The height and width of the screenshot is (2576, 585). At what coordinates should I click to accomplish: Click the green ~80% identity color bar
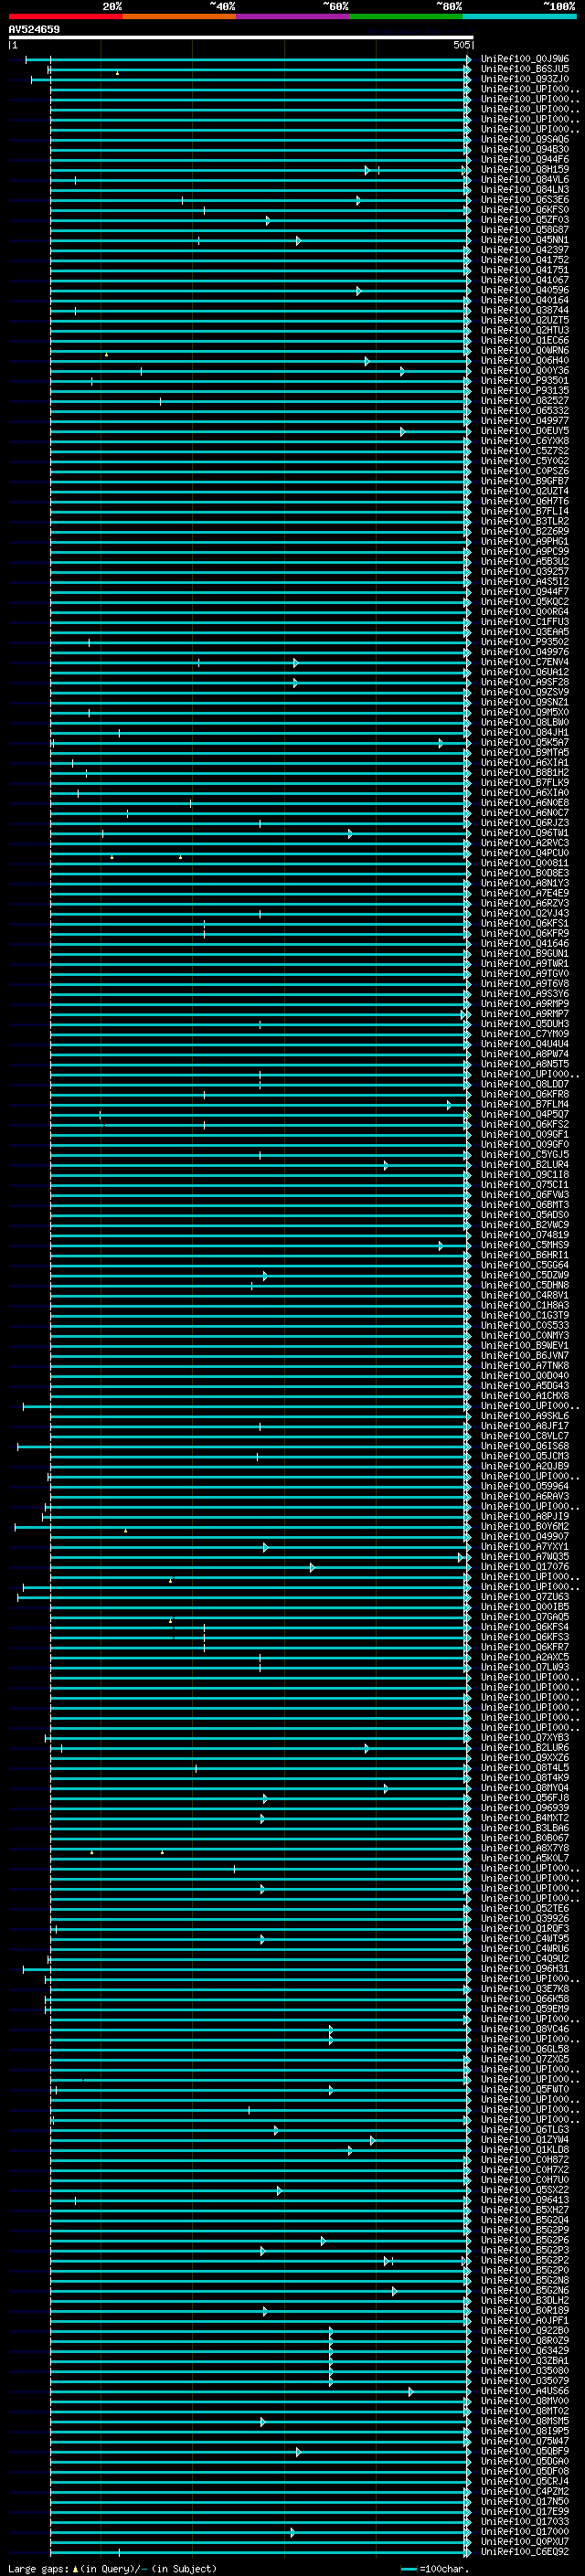[406, 16]
